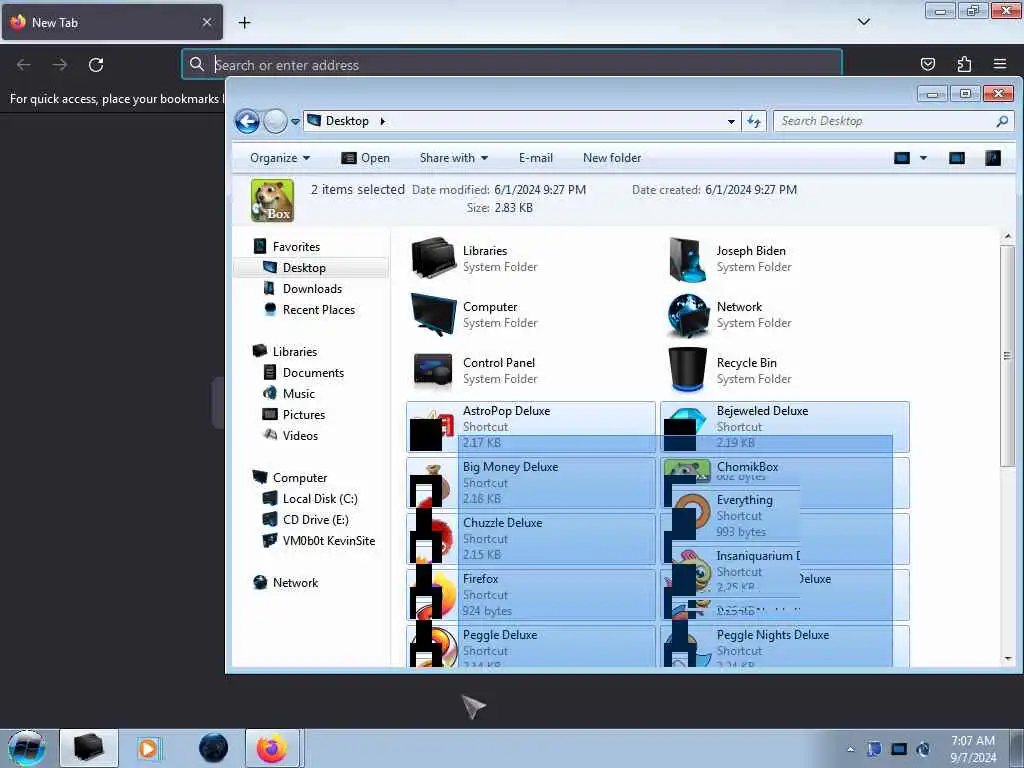This screenshot has height=768, width=1024.
Task: Select Desktop under Favorites
Action: click(304, 268)
